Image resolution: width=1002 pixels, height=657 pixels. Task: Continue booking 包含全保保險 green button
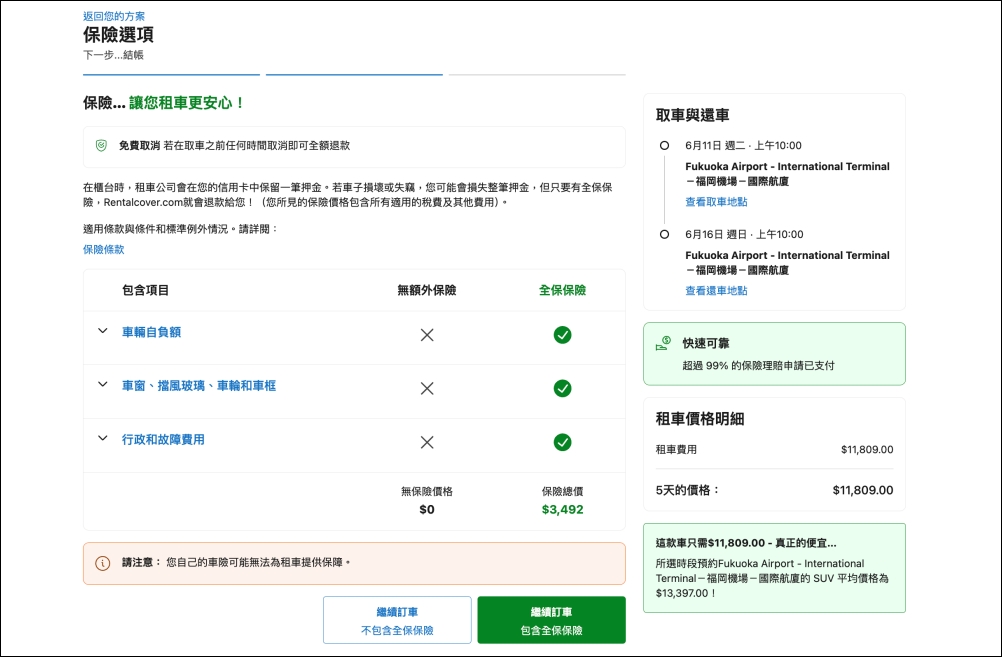(x=551, y=620)
